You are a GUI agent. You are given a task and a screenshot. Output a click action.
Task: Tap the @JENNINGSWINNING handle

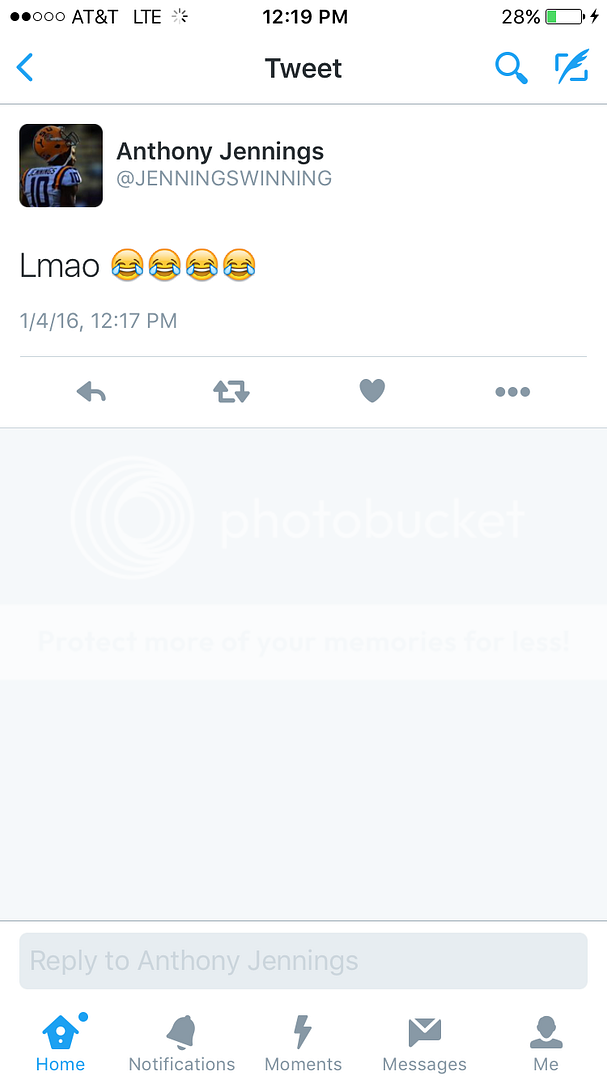point(224,179)
